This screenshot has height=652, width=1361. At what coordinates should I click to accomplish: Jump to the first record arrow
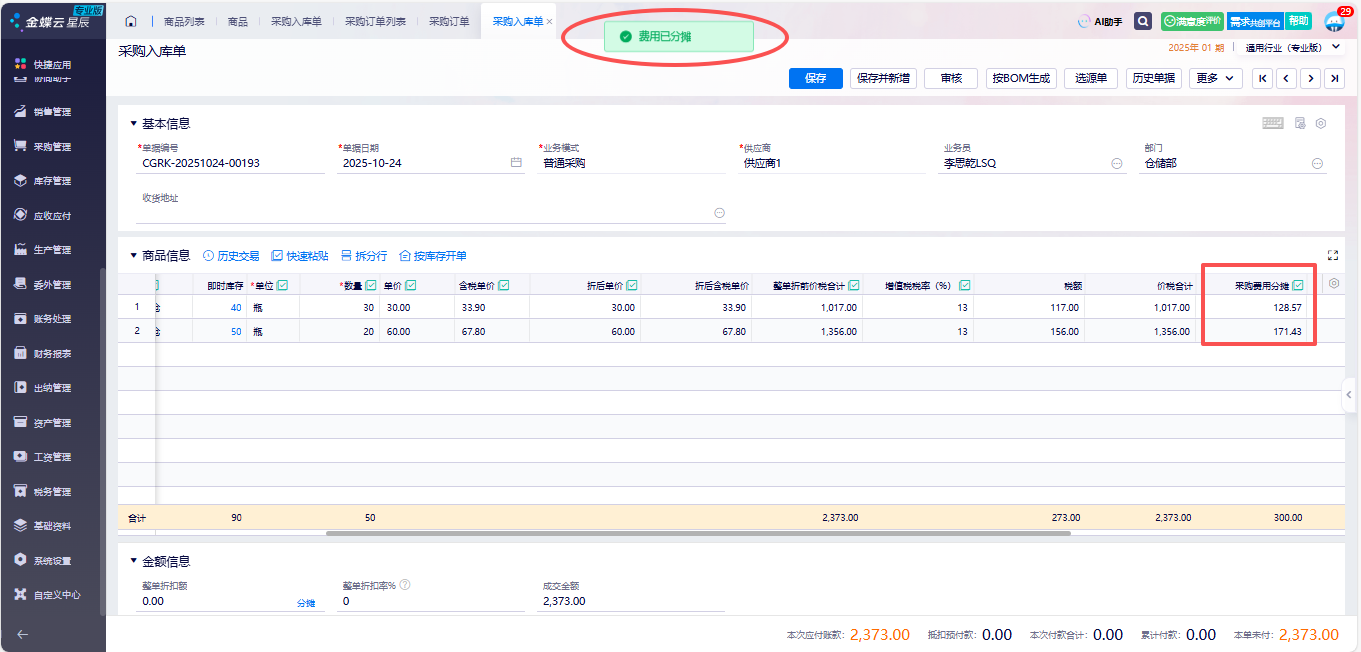tap(1262, 78)
